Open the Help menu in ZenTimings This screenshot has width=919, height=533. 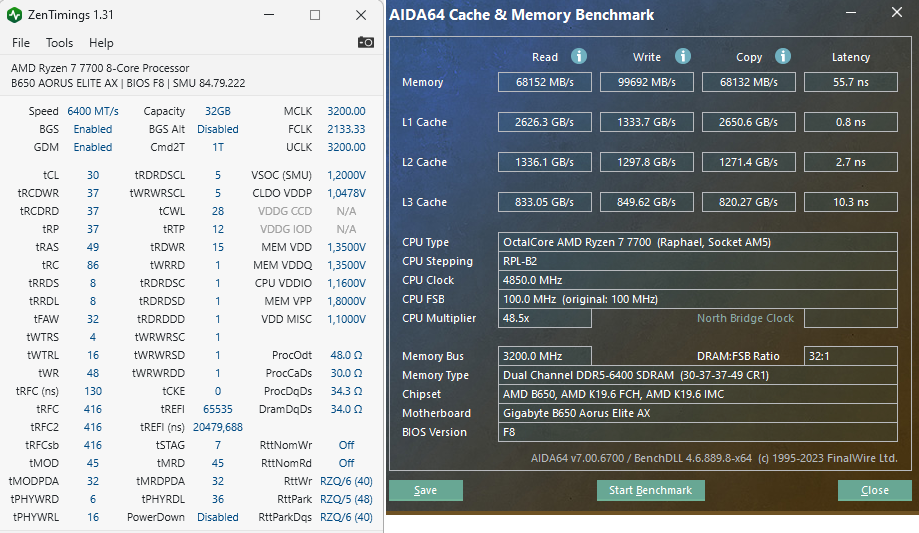coord(101,43)
